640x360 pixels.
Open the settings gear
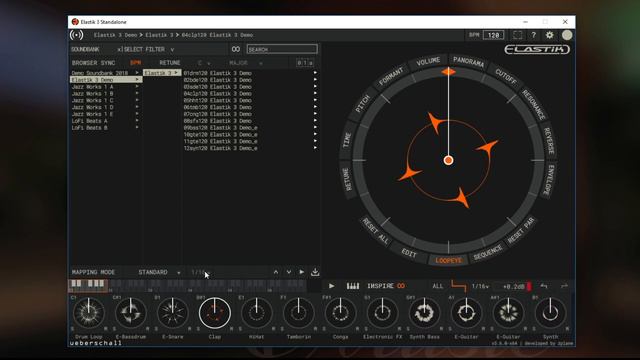(x=549, y=35)
